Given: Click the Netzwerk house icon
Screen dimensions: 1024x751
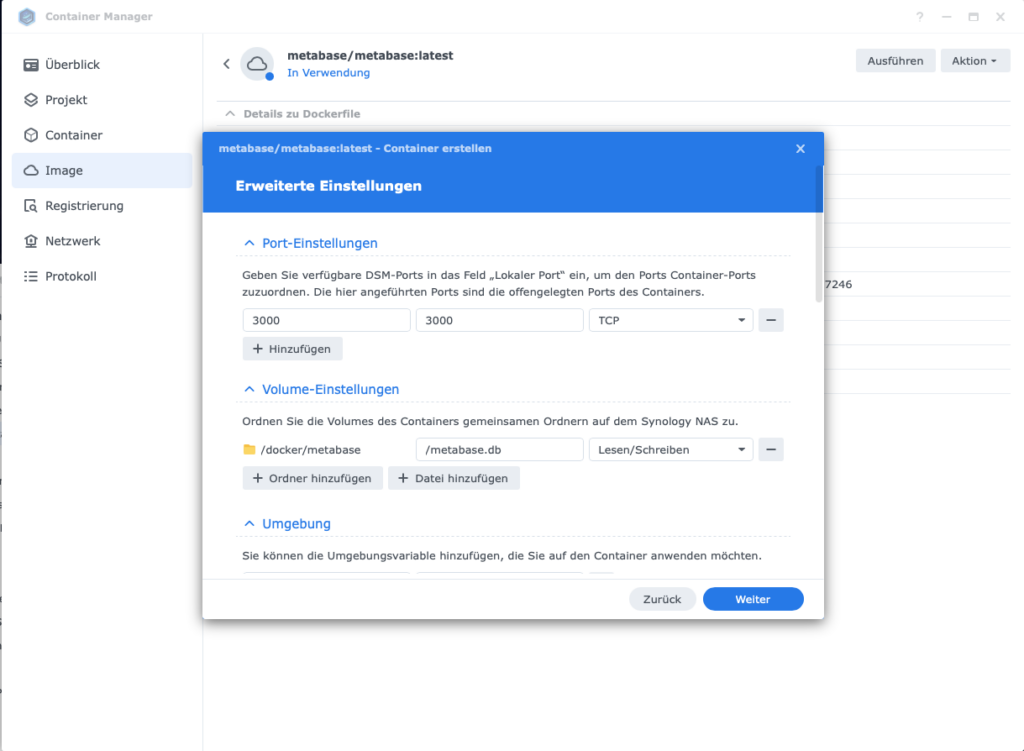Looking at the screenshot, I should click(x=31, y=241).
